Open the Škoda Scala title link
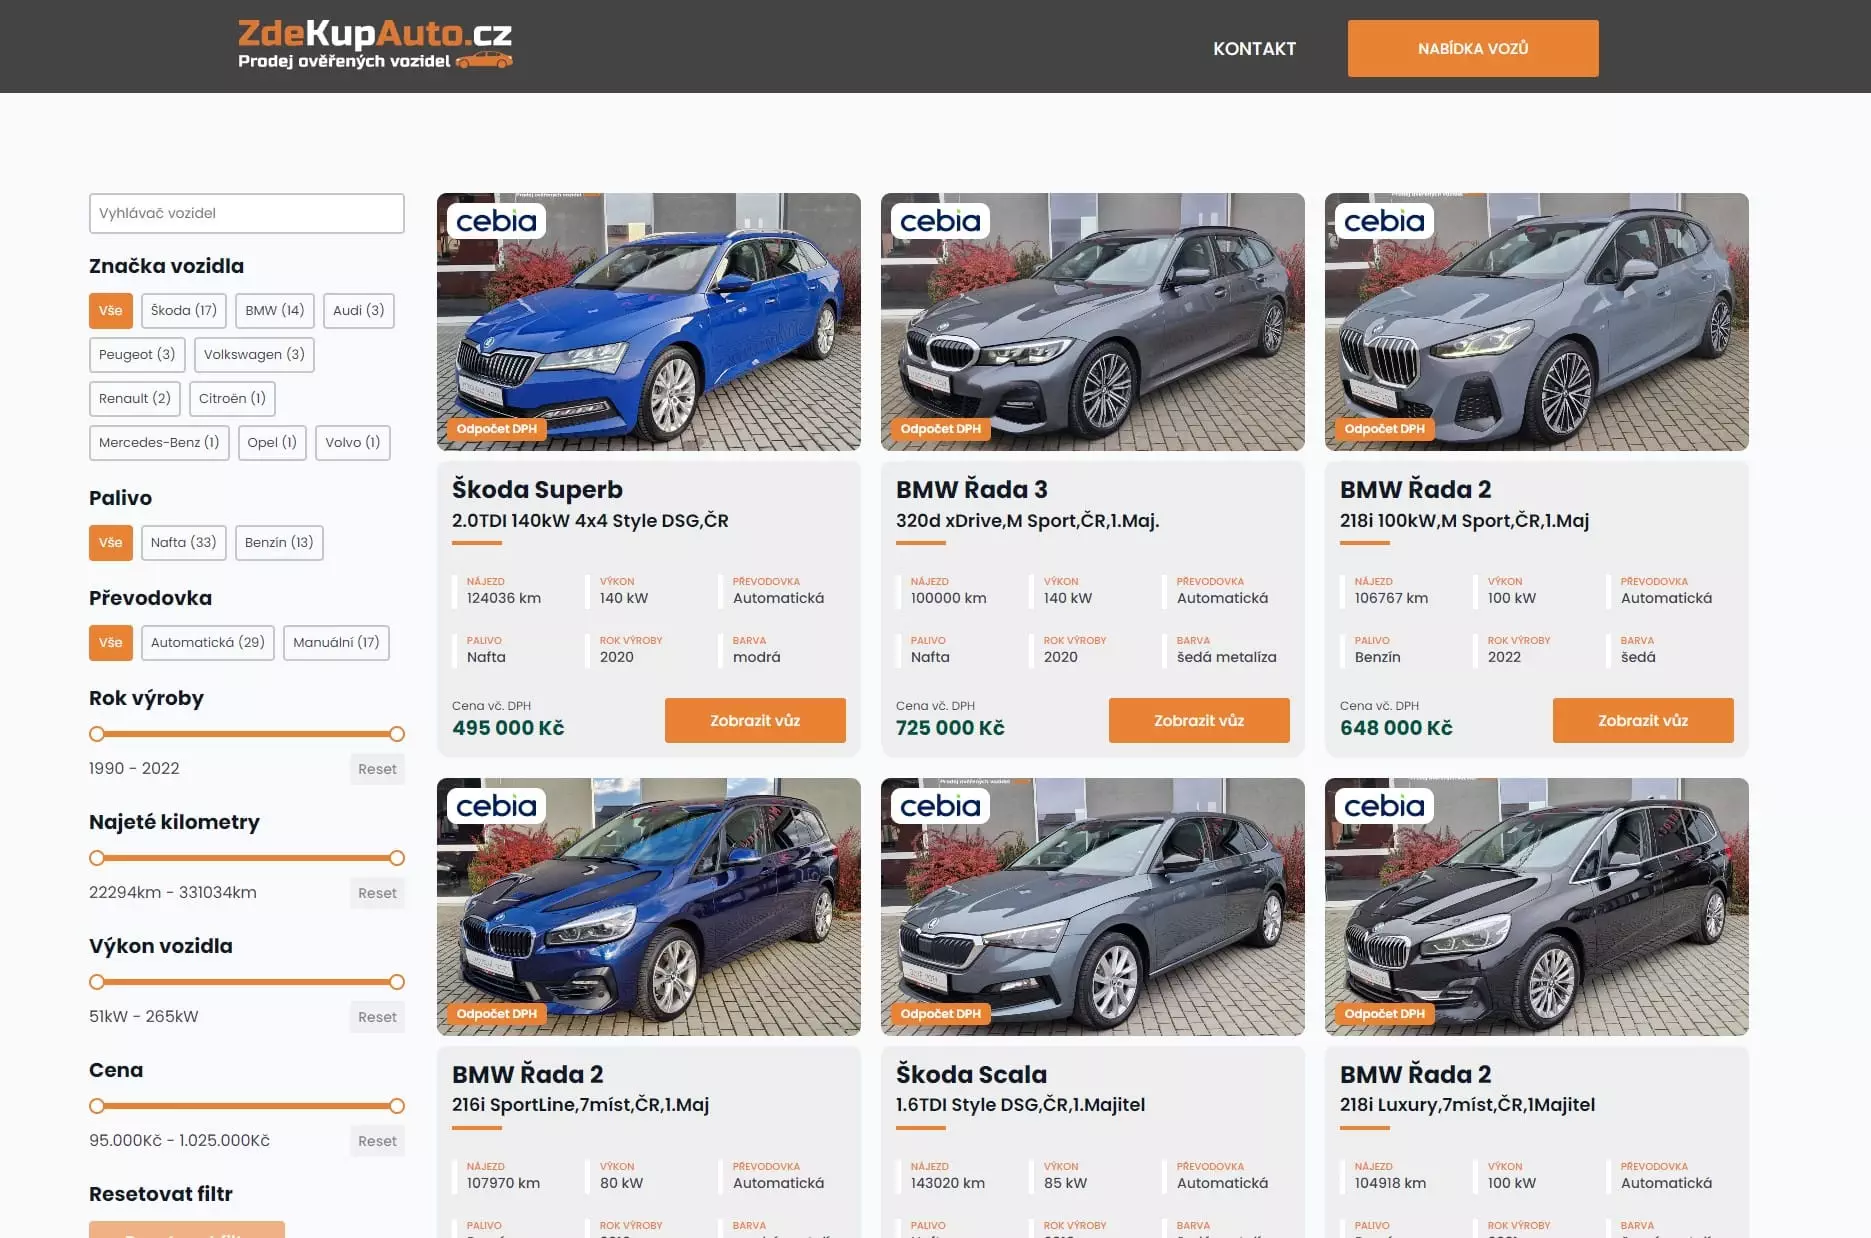The width and height of the screenshot is (1871, 1238). (x=971, y=1074)
